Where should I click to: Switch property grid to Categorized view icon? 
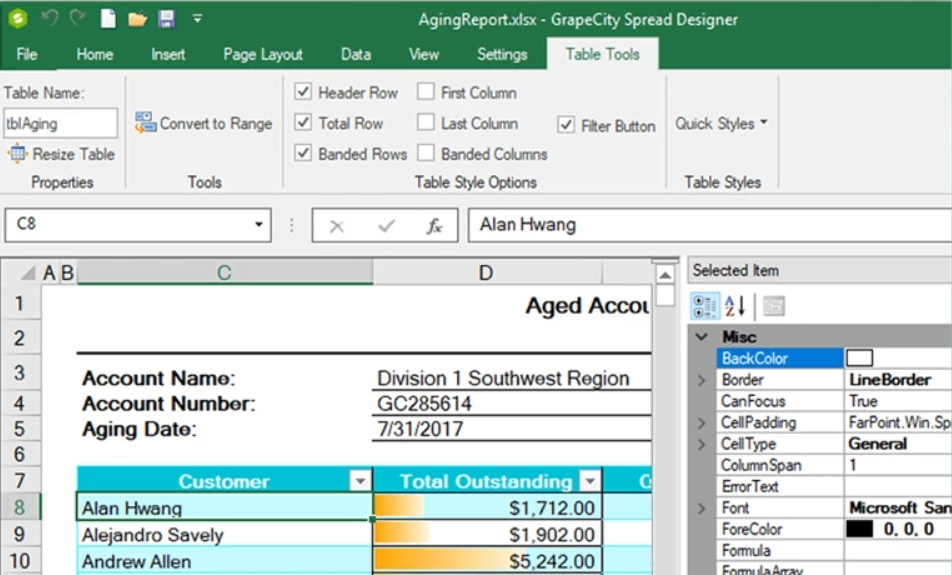click(x=704, y=306)
